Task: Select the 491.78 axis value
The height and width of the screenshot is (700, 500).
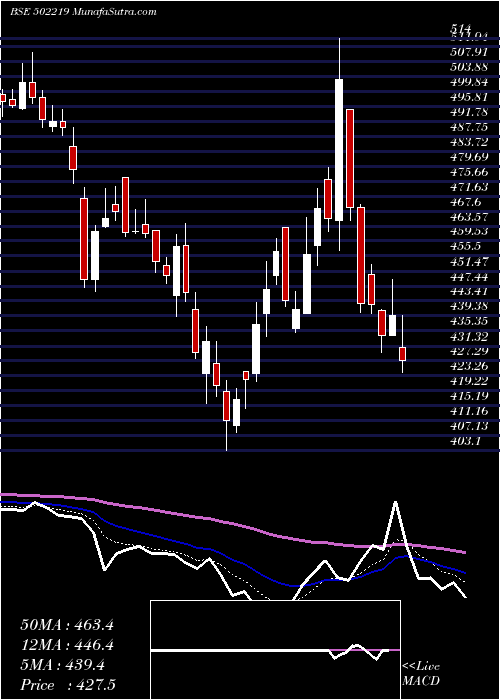Action: (x=468, y=112)
